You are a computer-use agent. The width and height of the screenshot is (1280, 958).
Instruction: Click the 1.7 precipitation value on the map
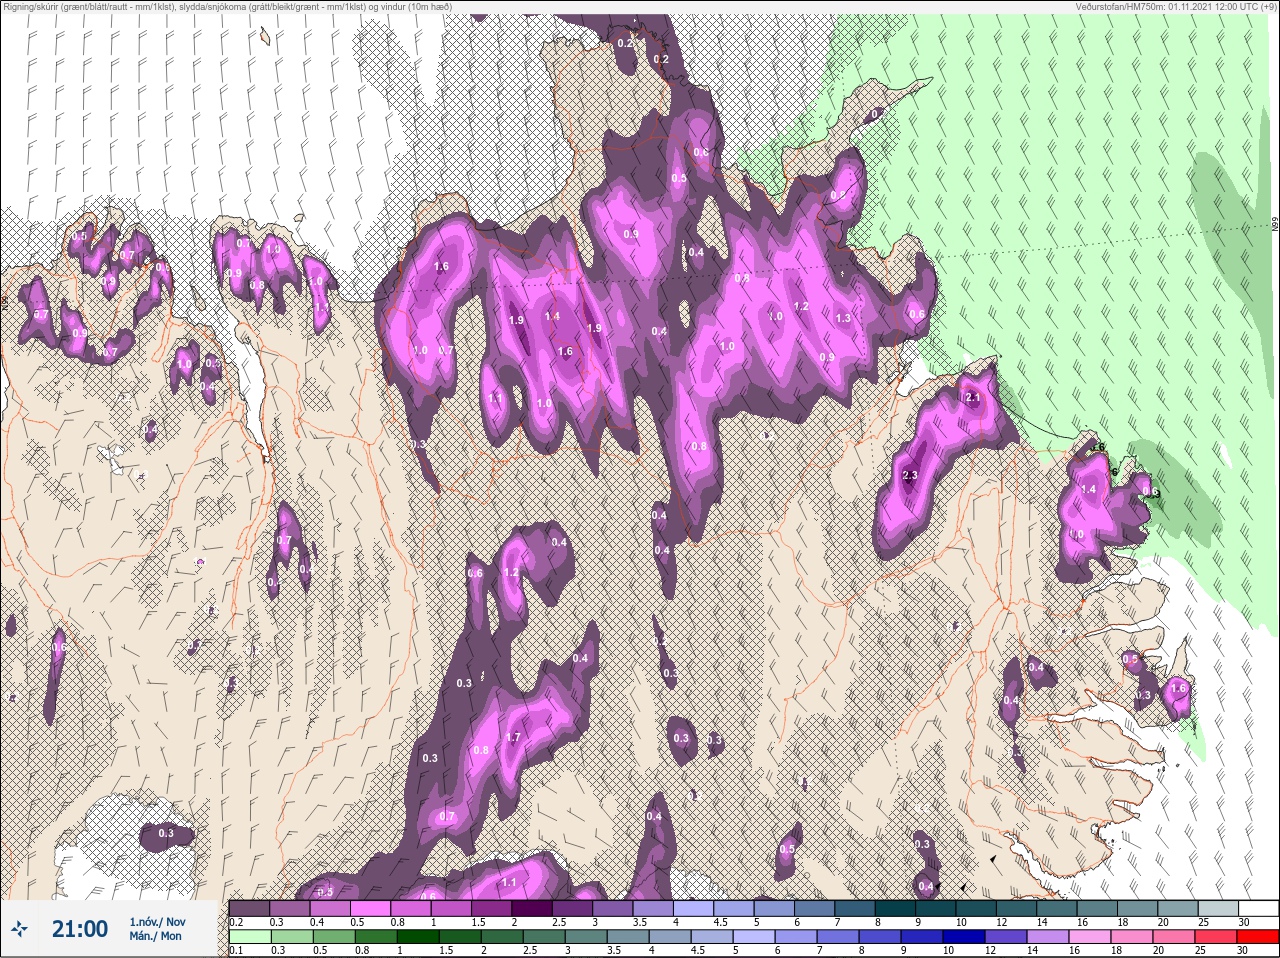[513, 738]
